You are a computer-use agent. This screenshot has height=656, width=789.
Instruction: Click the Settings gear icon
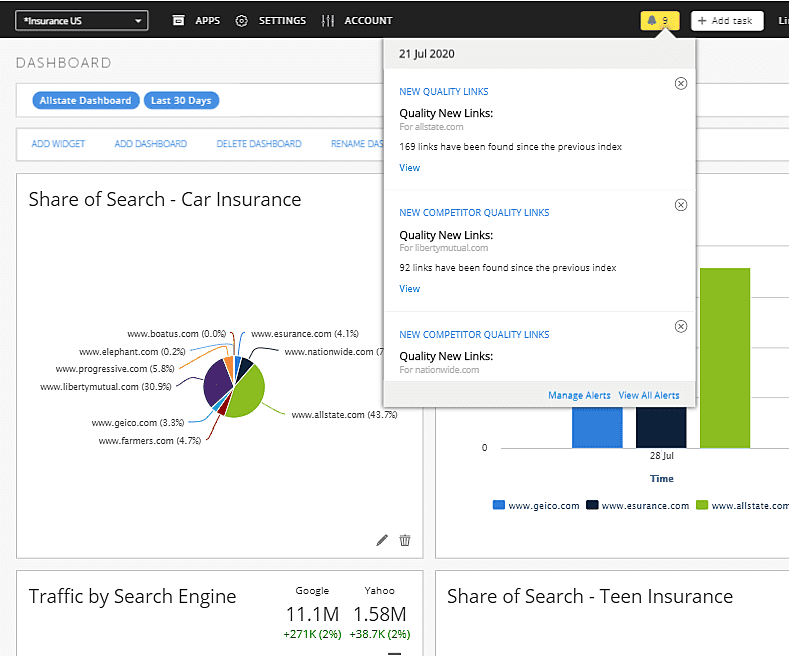(x=242, y=21)
